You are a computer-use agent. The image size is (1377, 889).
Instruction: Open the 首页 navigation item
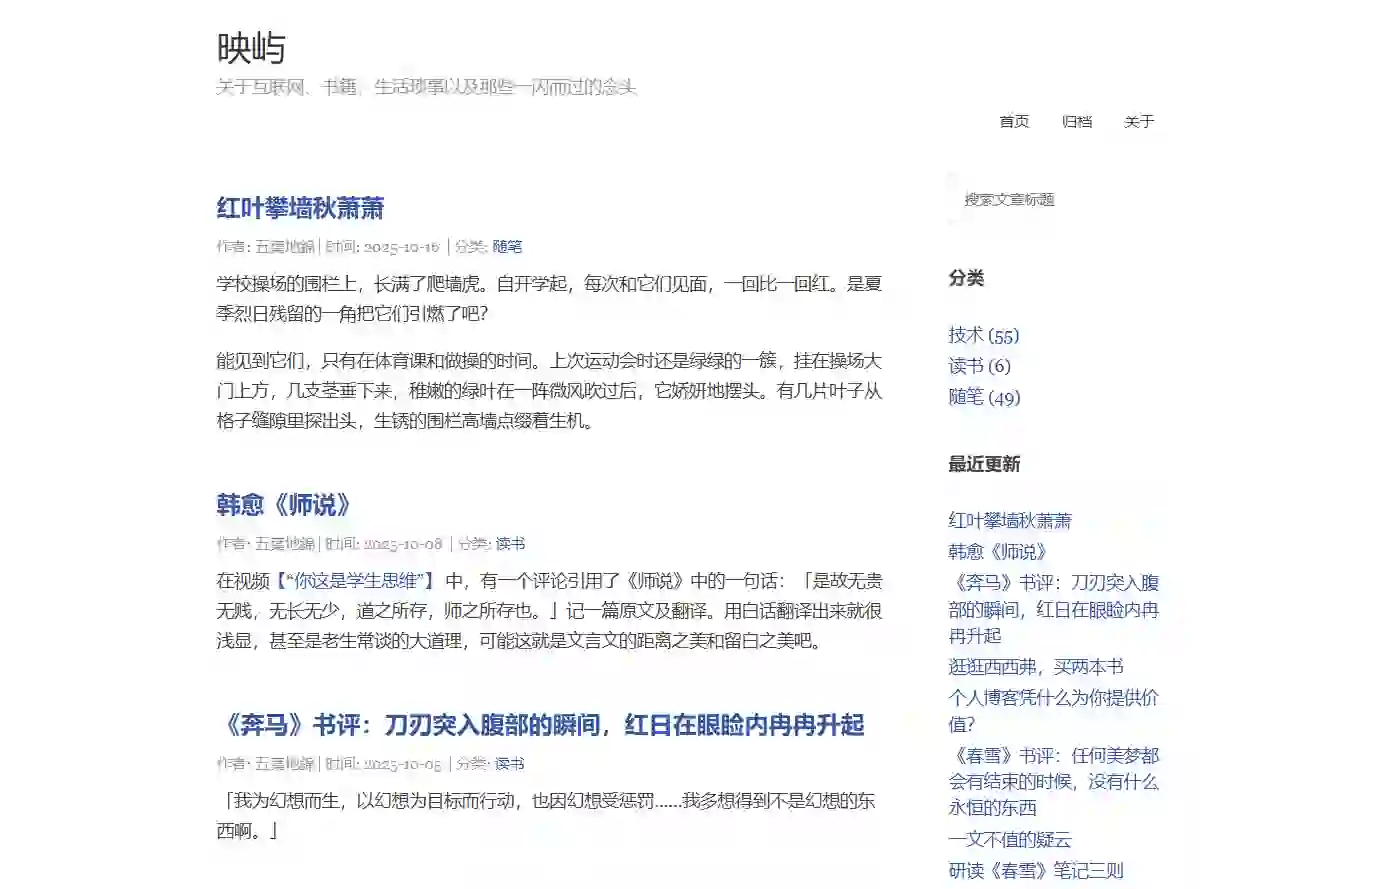pos(1014,121)
